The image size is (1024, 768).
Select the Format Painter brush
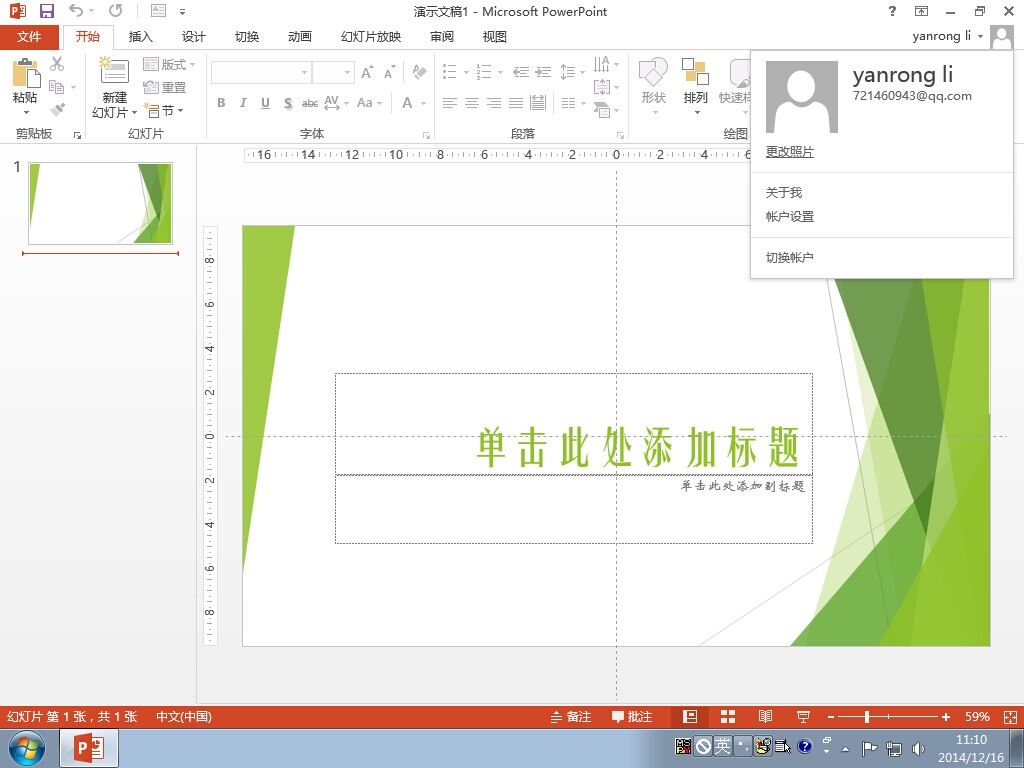(x=57, y=110)
